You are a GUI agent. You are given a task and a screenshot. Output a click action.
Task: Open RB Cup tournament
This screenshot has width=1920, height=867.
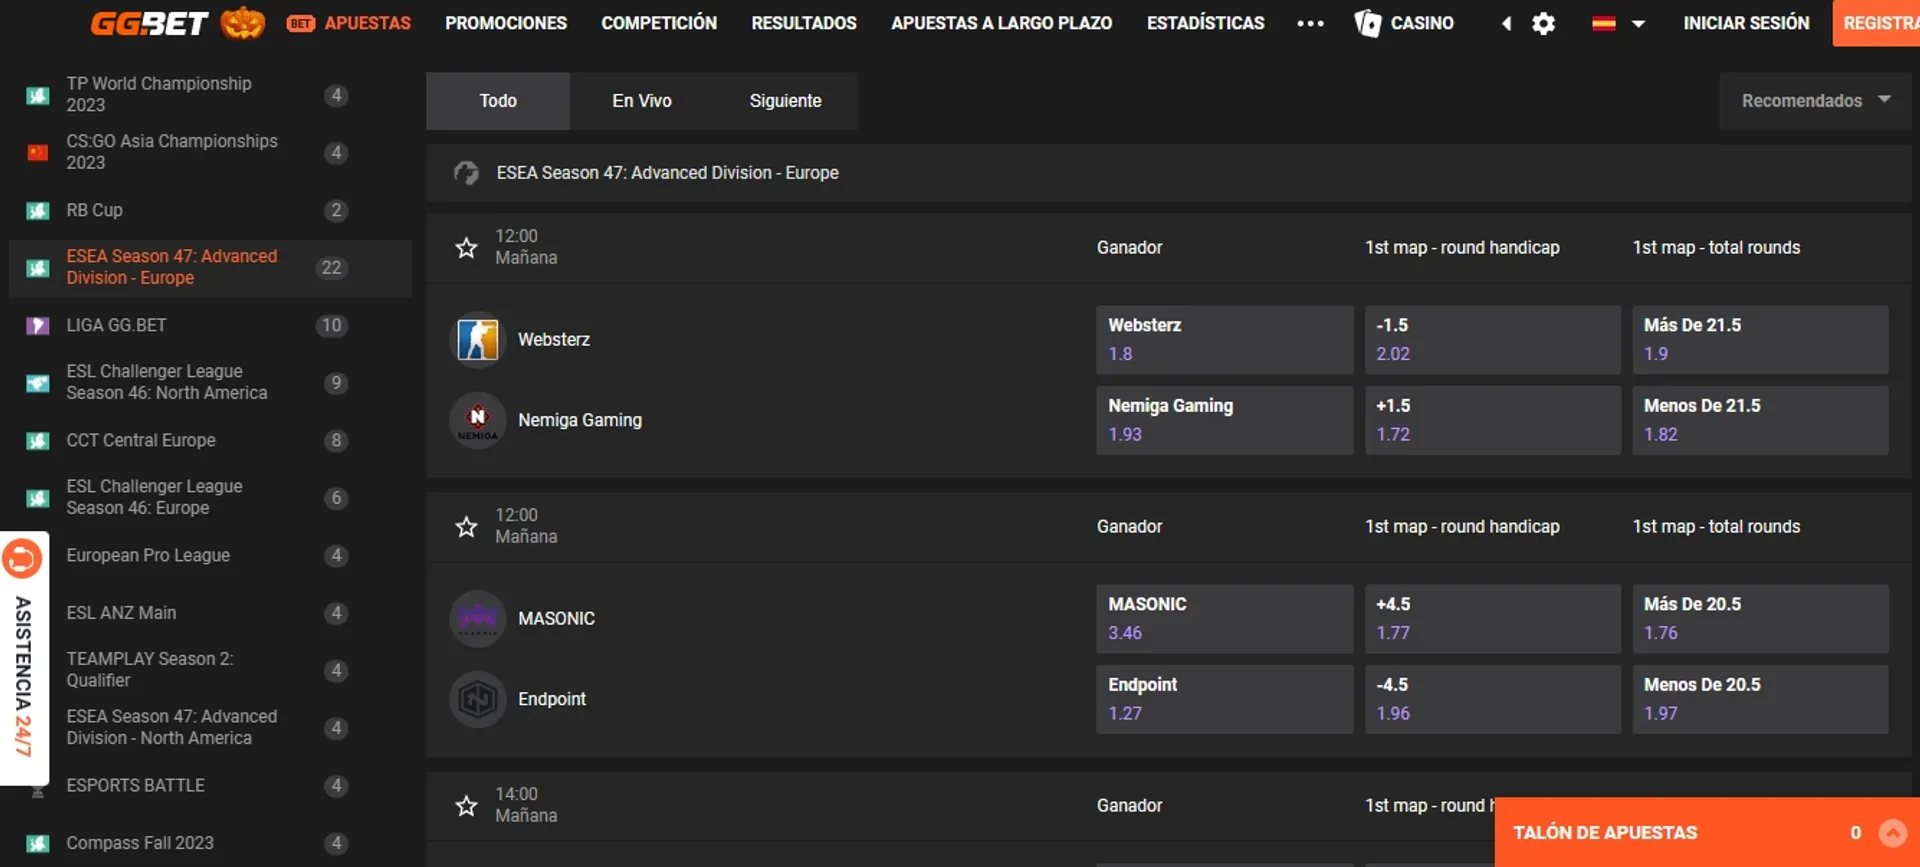coord(210,210)
